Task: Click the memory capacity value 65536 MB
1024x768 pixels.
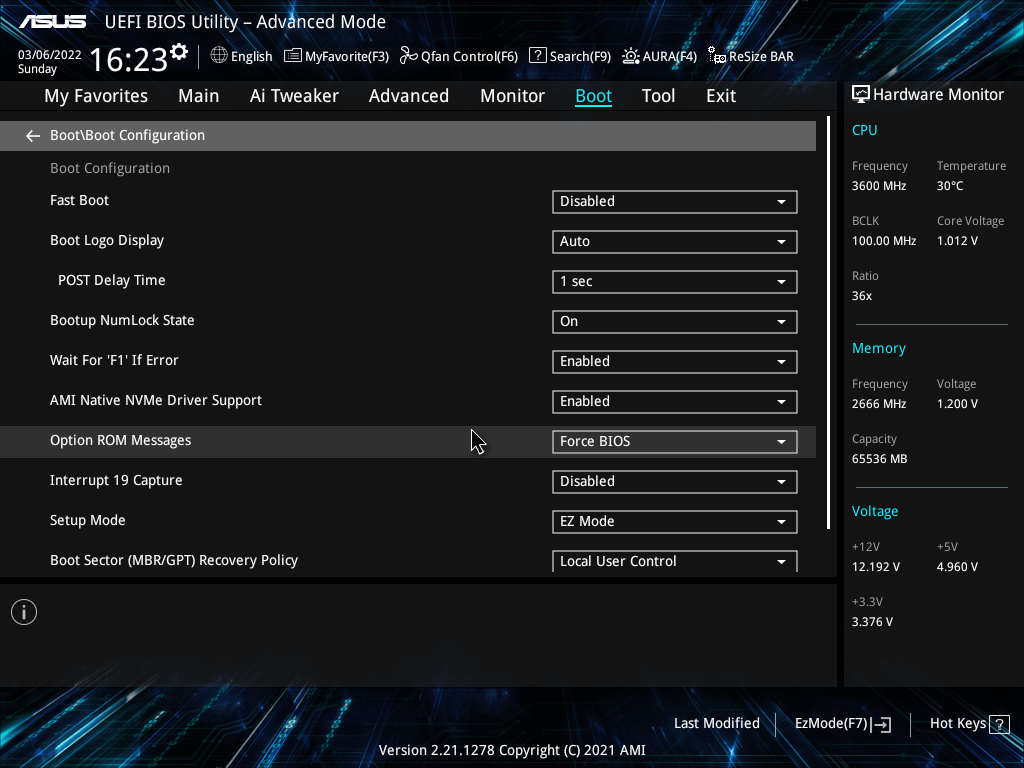Action: point(880,459)
